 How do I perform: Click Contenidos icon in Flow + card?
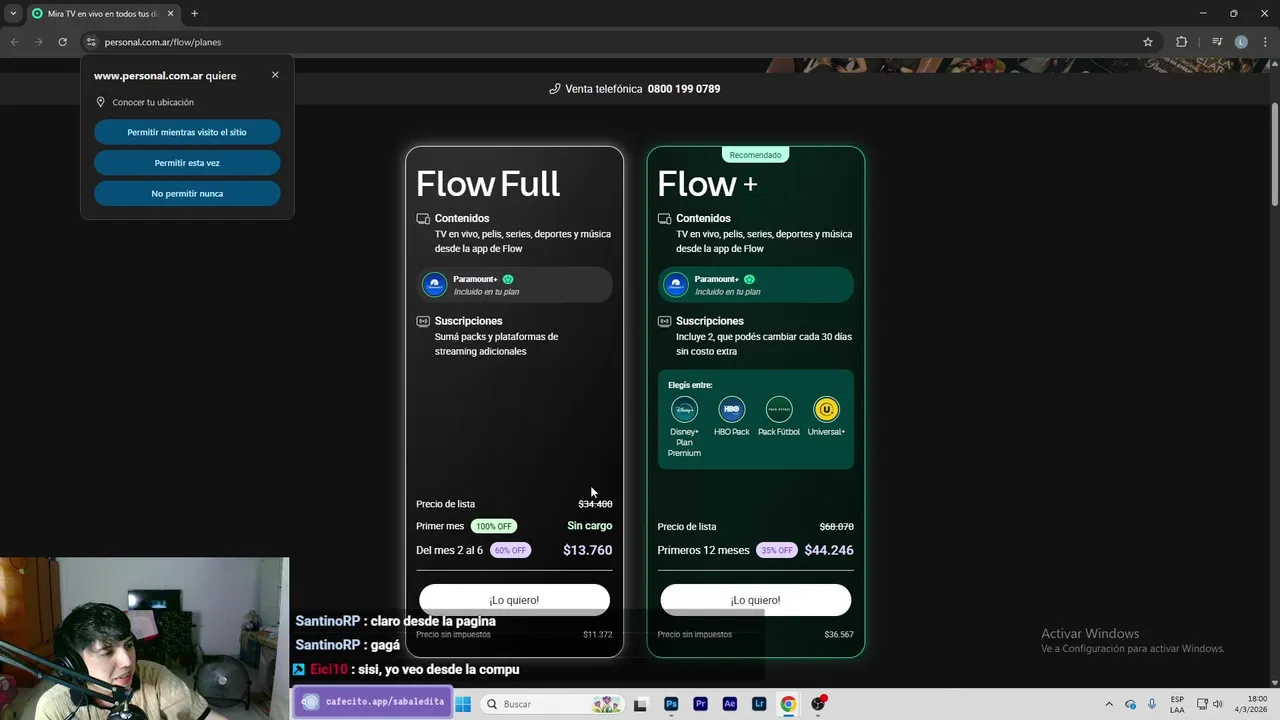664,218
